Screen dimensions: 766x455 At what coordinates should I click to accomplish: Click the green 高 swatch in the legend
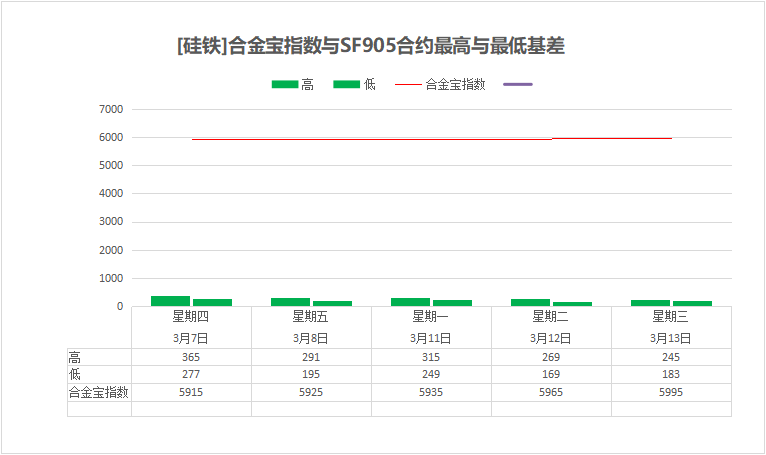[x=284, y=85]
